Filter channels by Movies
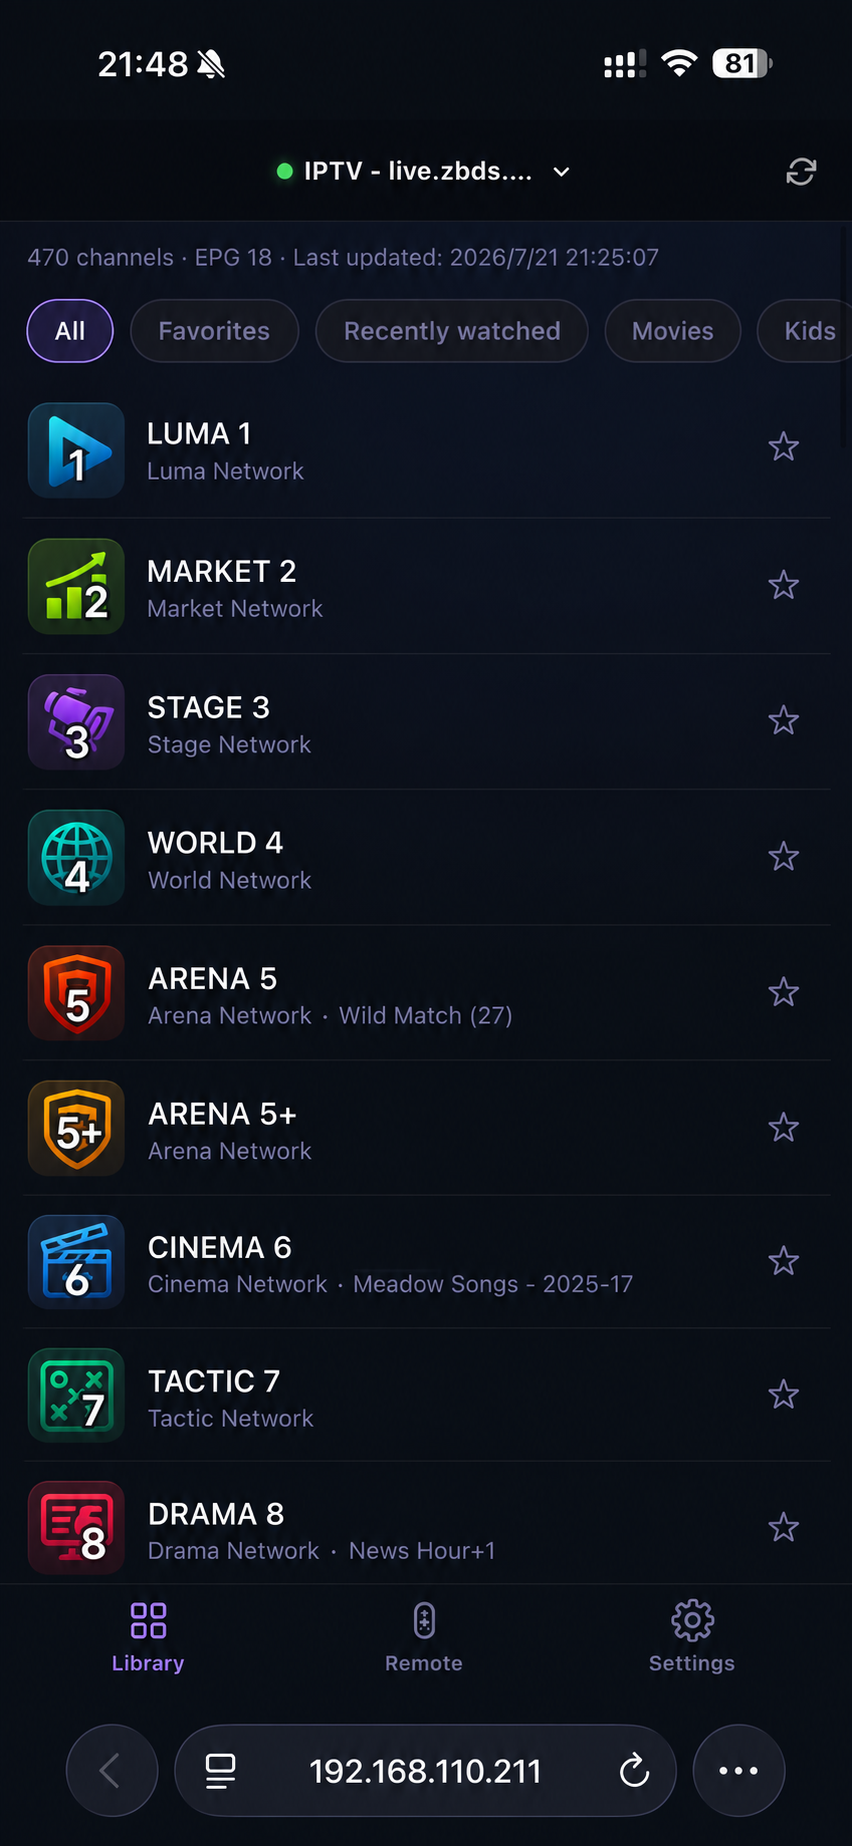 point(673,331)
